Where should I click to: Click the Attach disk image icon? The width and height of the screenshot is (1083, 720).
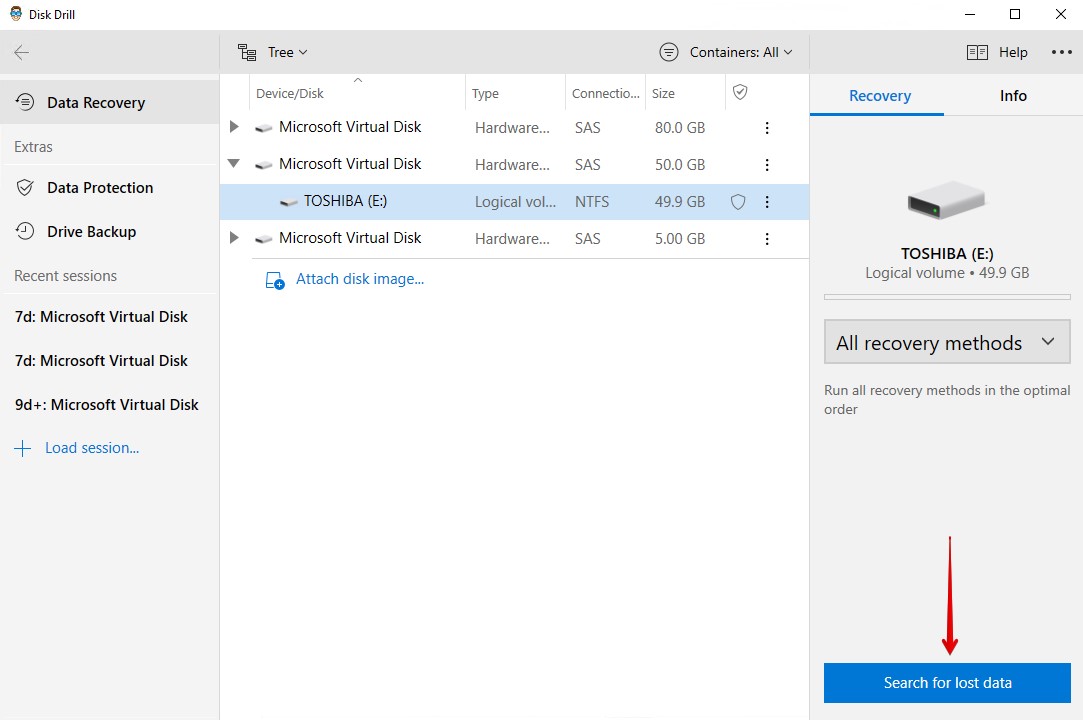tap(275, 280)
